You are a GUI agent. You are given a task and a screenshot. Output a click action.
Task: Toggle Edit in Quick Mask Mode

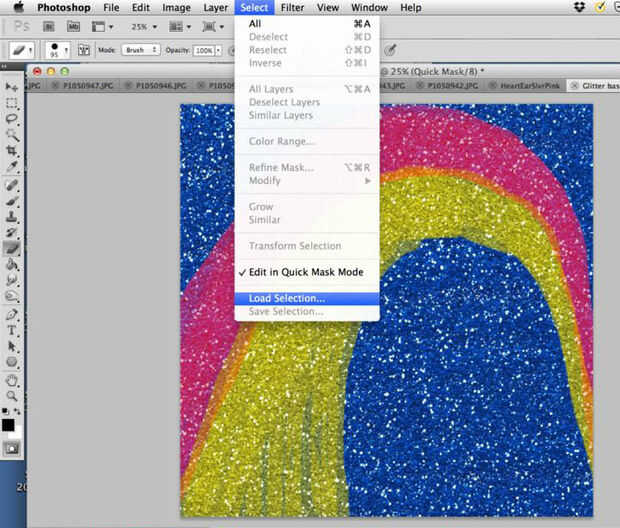click(x=306, y=272)
